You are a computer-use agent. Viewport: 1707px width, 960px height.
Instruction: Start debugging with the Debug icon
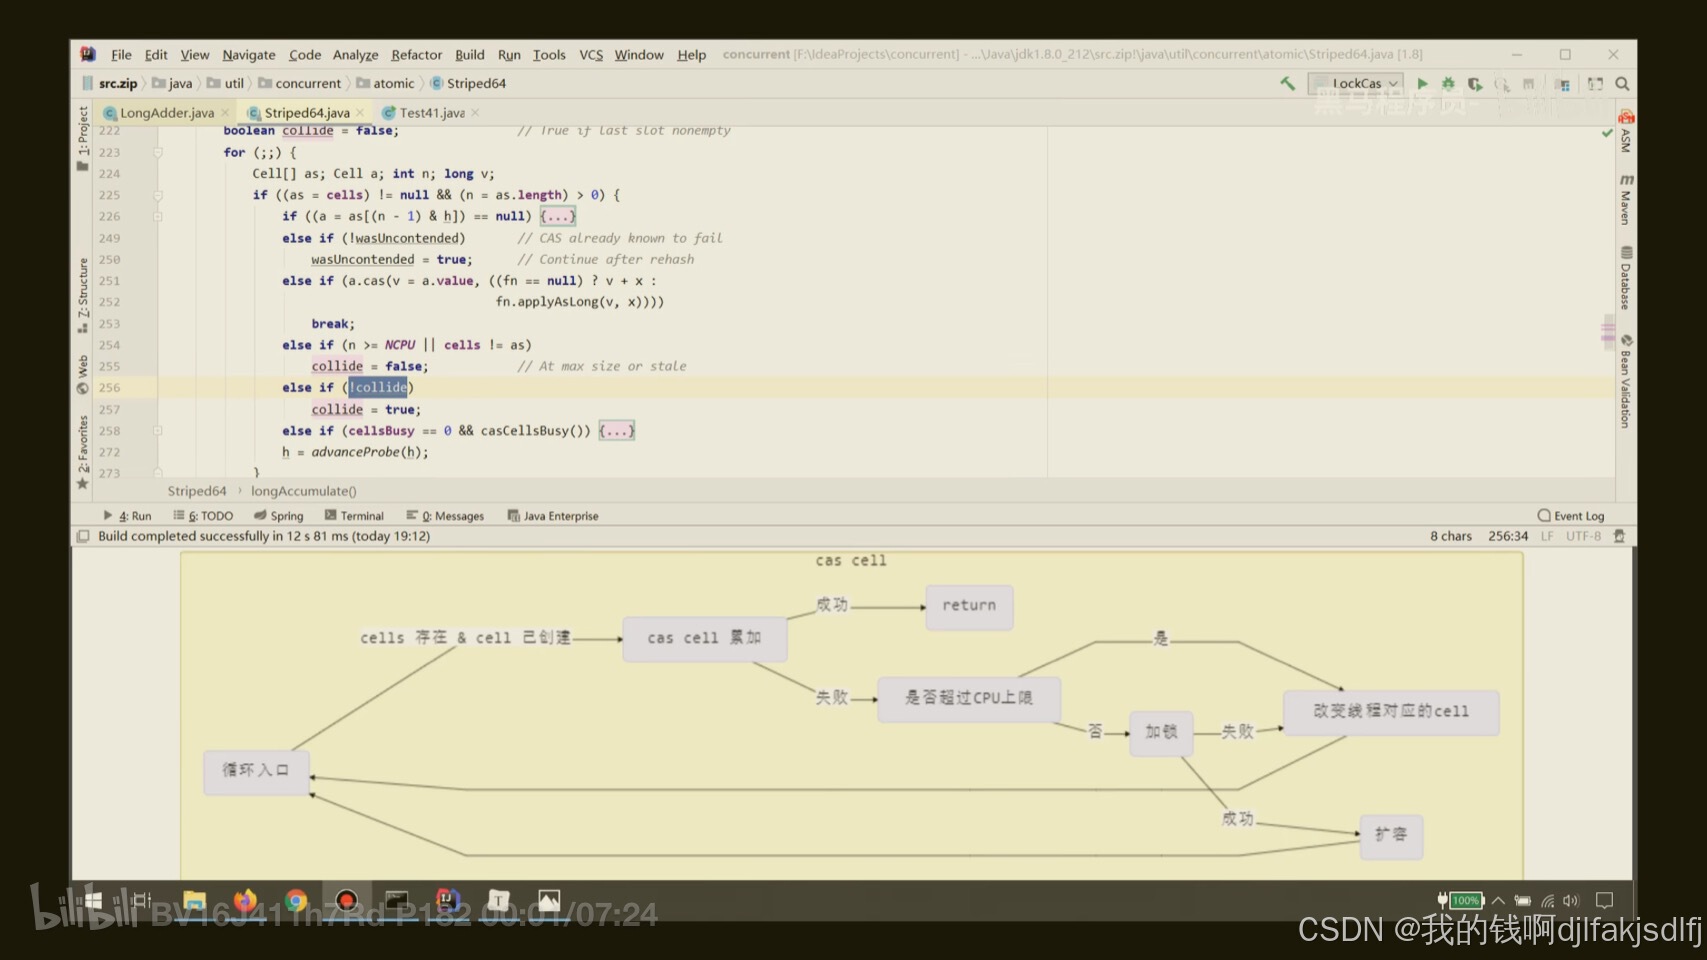pos(1448,83)
